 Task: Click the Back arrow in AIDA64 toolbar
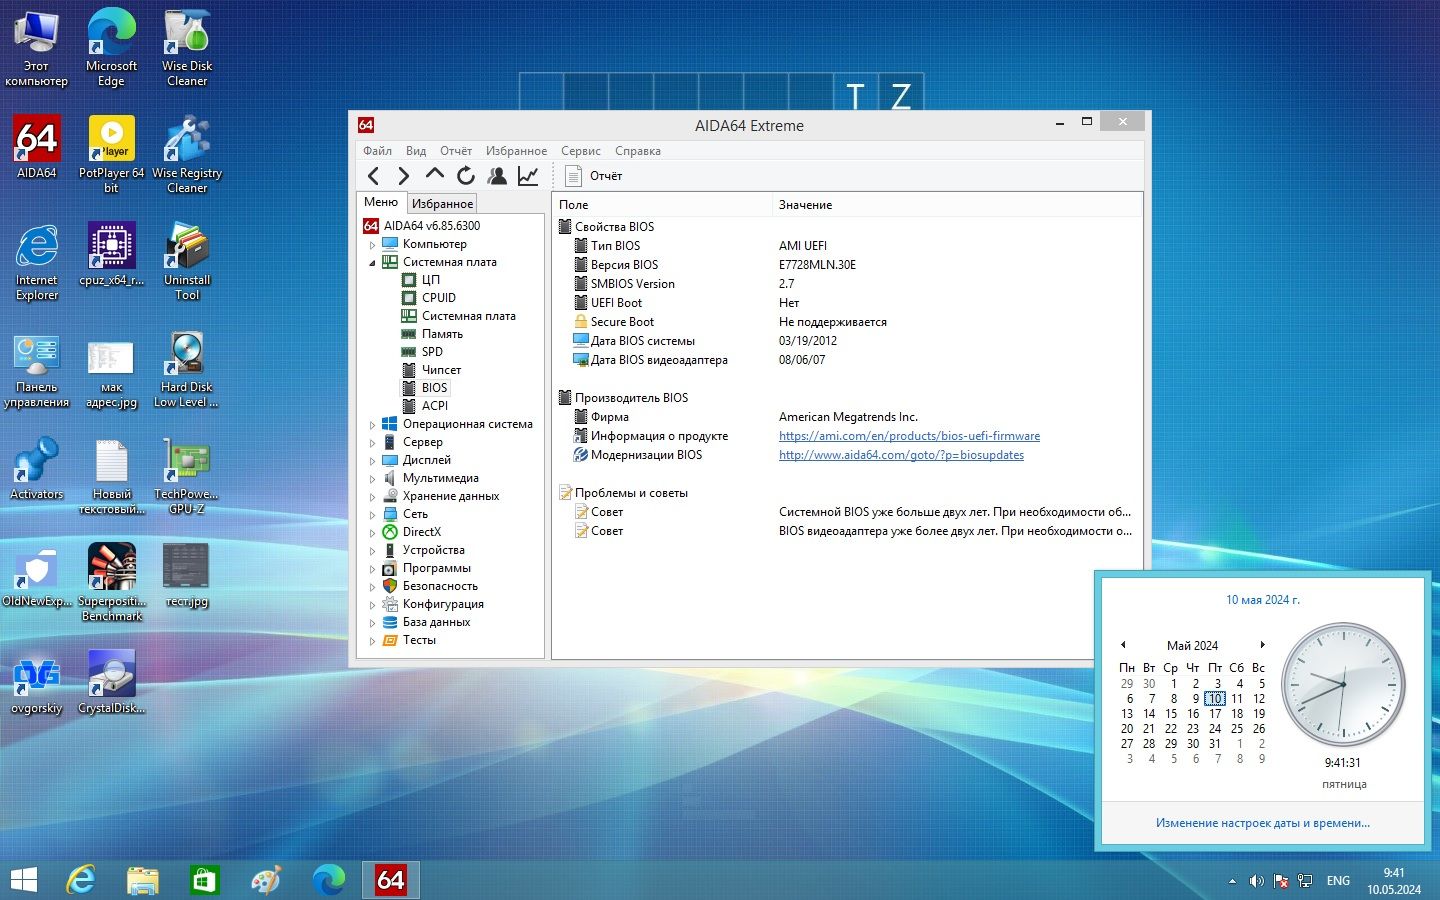point(373,176)
